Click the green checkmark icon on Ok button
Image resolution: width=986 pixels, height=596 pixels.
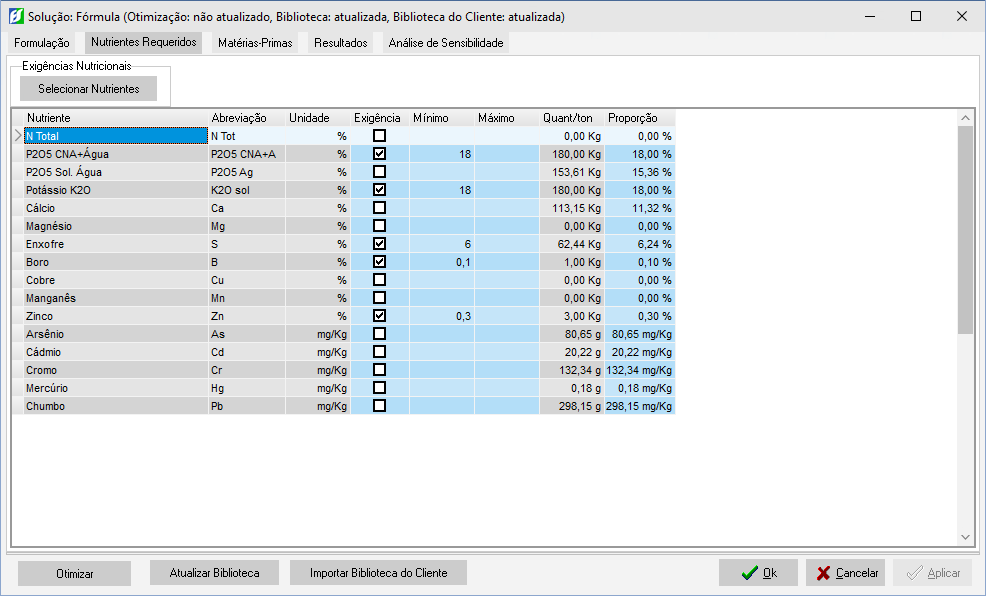pyautogui.click(x=750, y=573)
